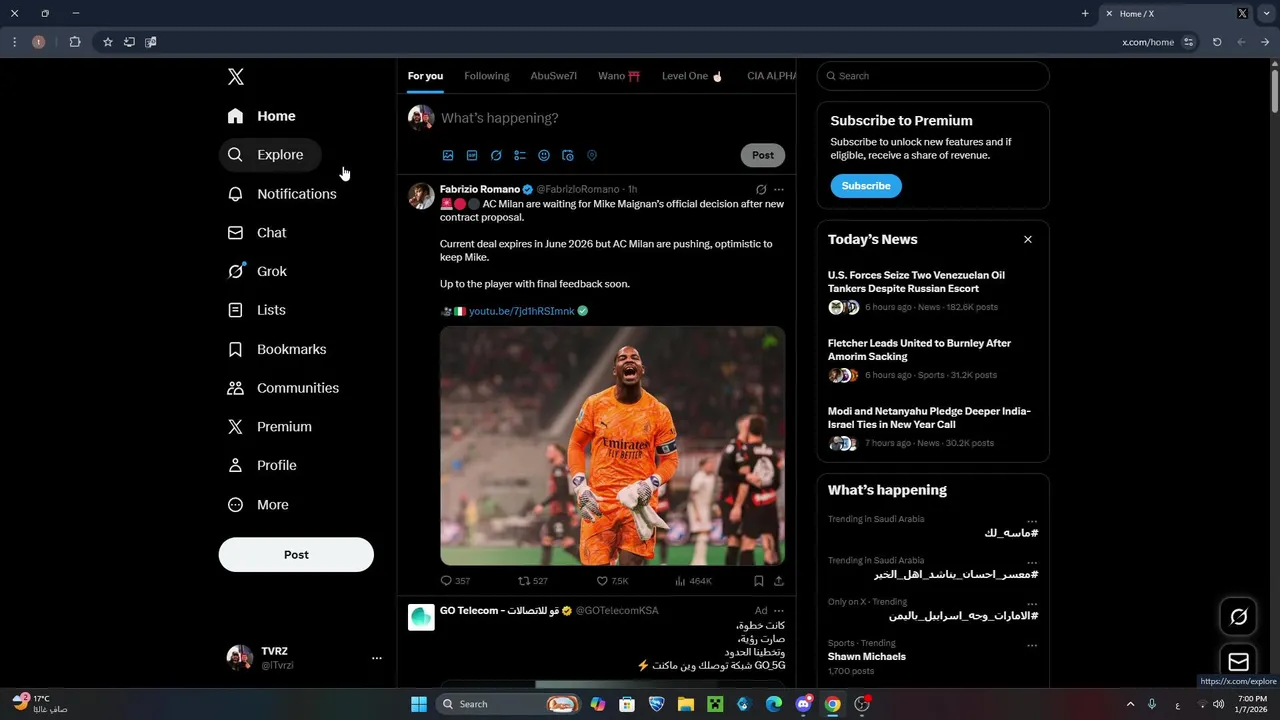Click the page vertical scrollbar thumb
This screenshot has height=720, width=1280.
[x=1274, y=89]
